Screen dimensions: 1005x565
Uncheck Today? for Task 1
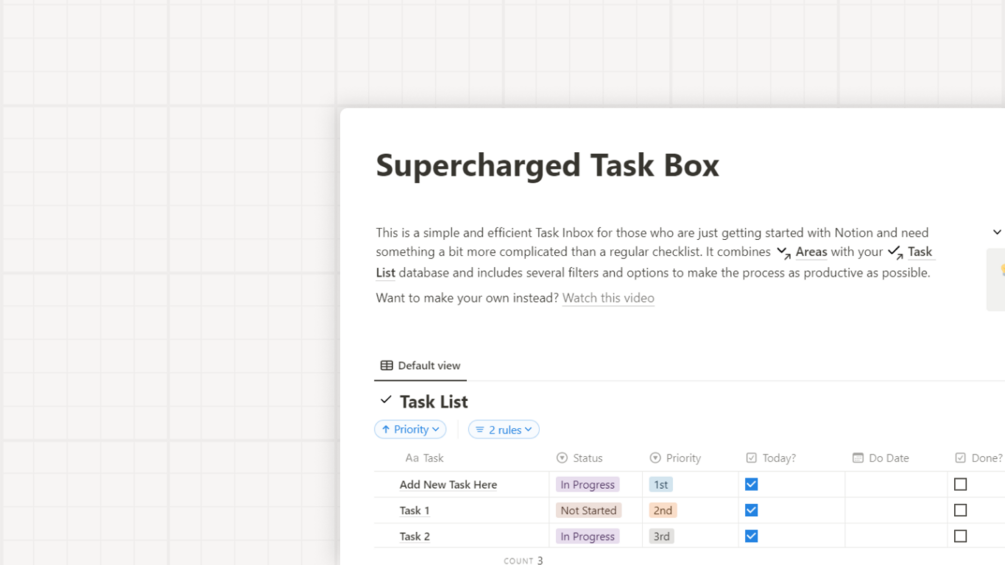click(751, 510)
